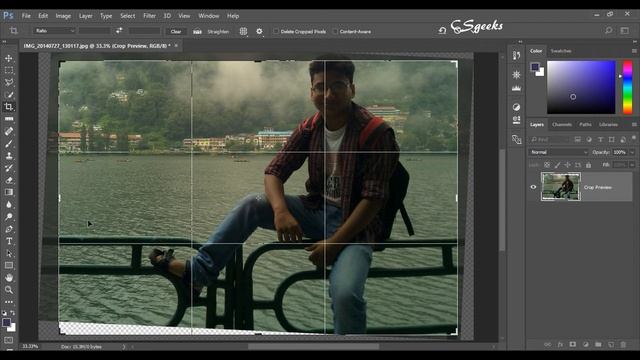
Task: Switch to the Paths tab
Action: tap(585, 124)
